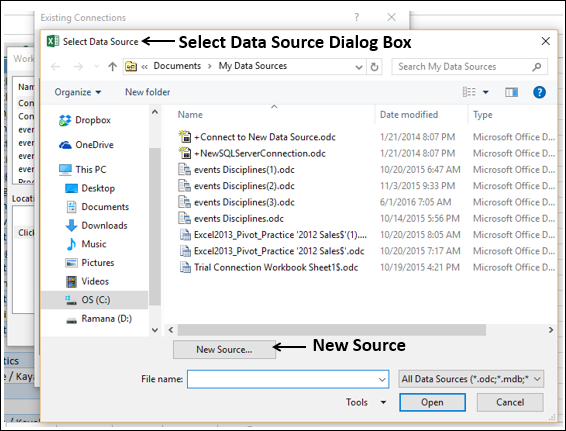Click the refresh icon beside address bar

click(x=374, y=67)
